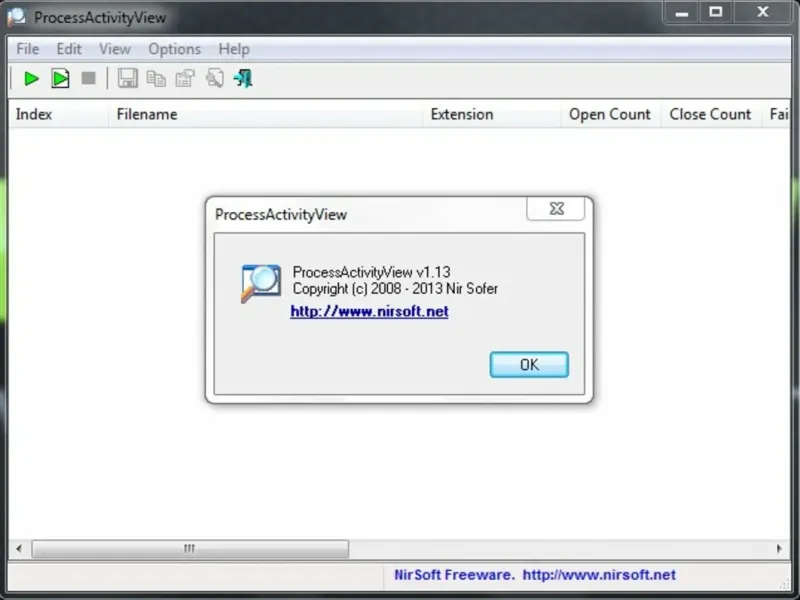Close the ProcessActivityView main window
The width and height of the screenshot is (800, 600).
(763, 13)
